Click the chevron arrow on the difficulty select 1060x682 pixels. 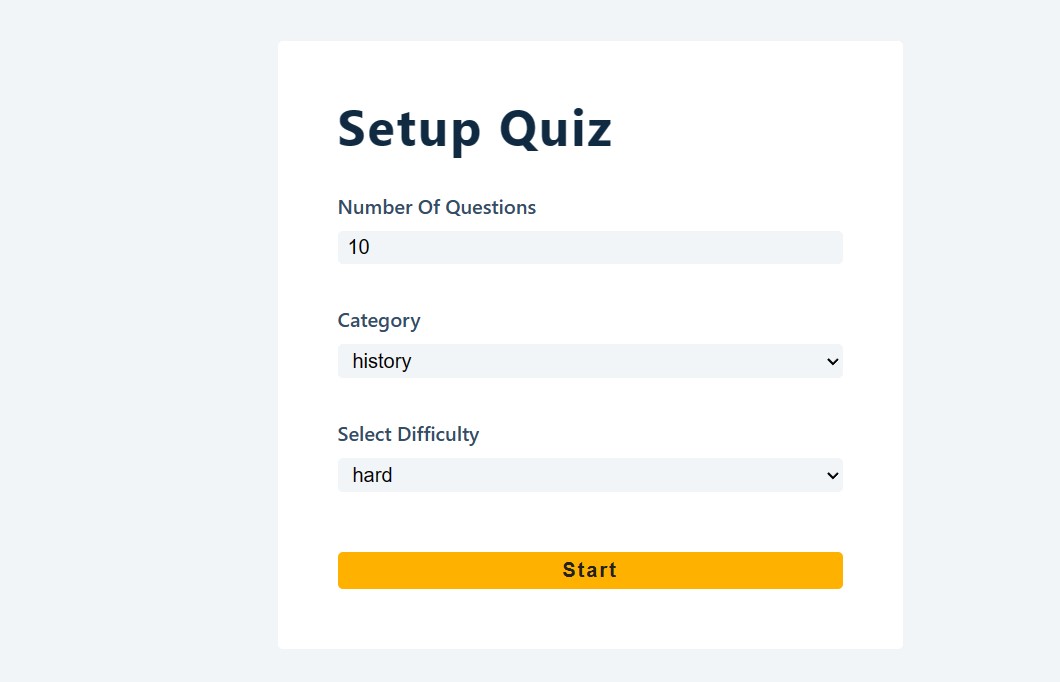[832, 476]
